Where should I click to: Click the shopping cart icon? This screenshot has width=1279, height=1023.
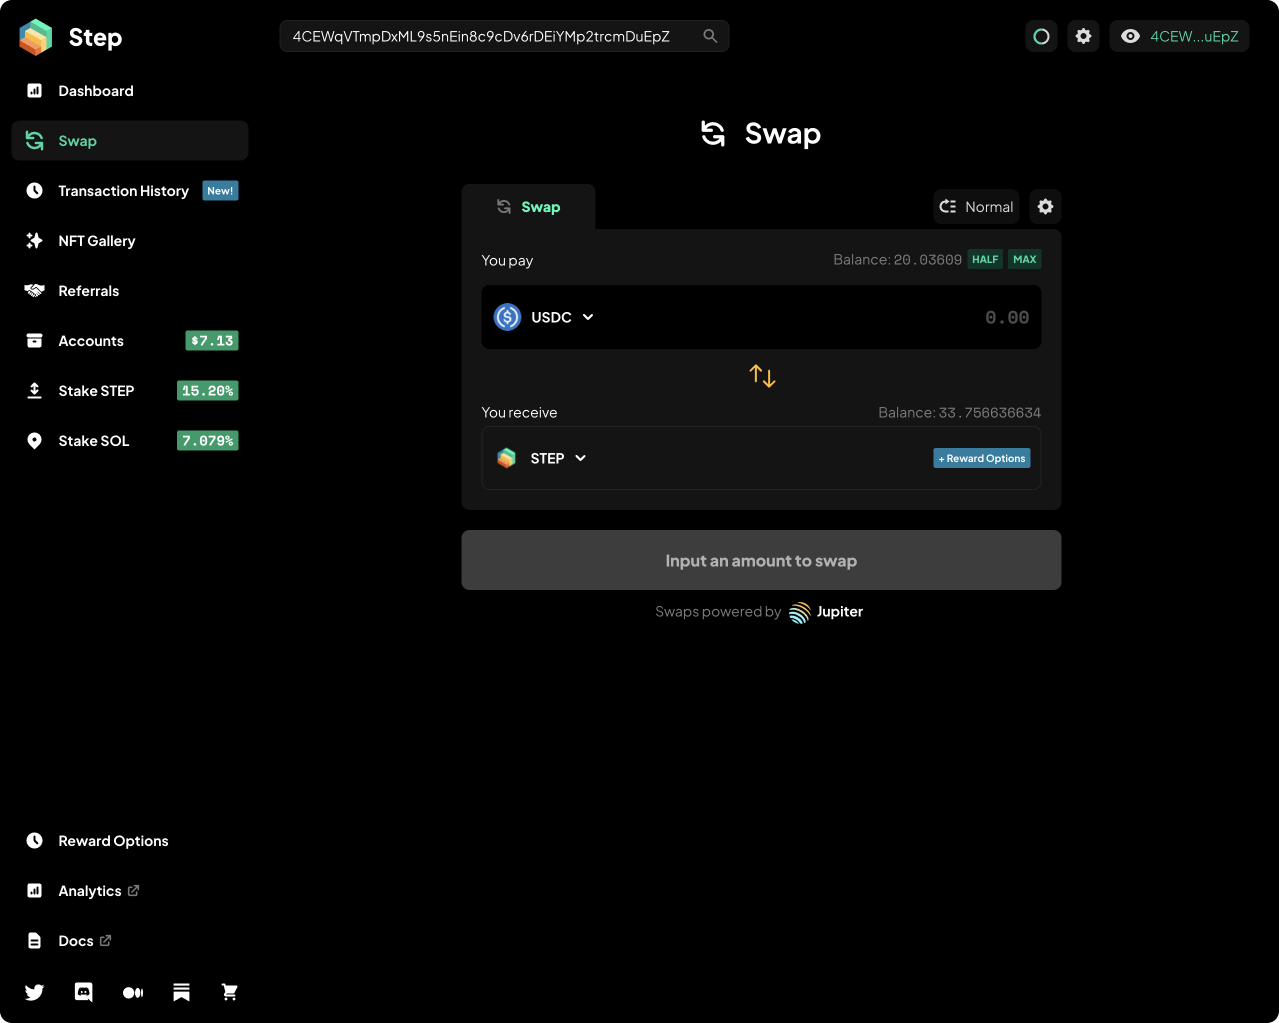pos(230,992)
